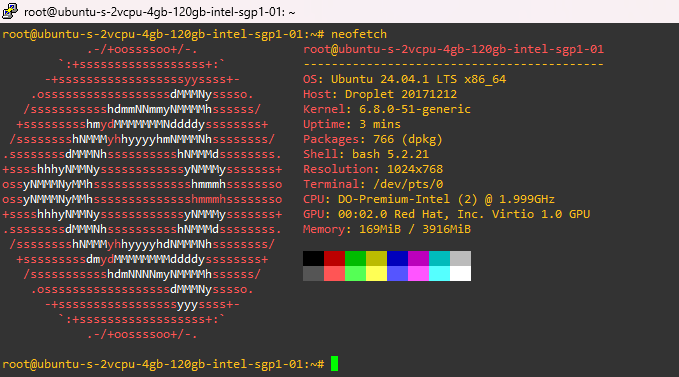
Task: Click the Memory line 169MiB / 3916MiB
Action: pyautogui.click(x=387, y=229)
